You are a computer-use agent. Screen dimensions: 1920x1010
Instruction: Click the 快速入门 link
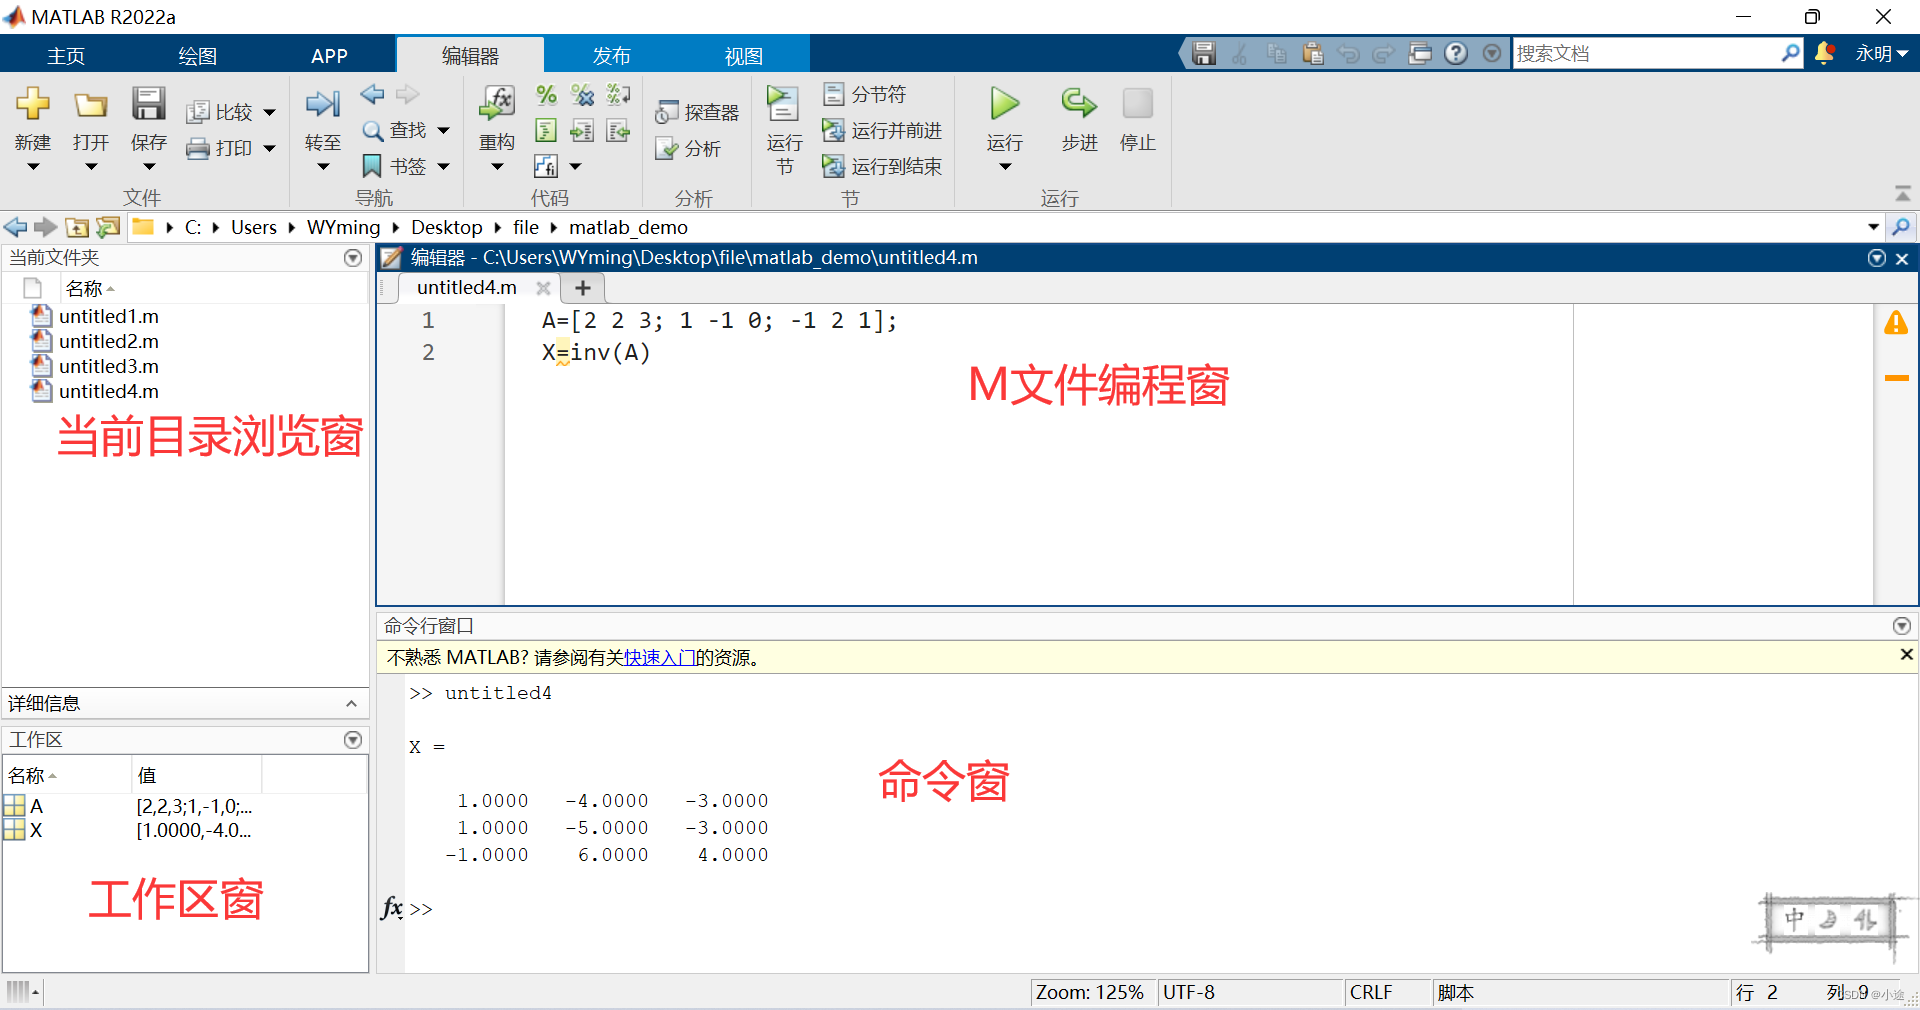click(659, 657)
